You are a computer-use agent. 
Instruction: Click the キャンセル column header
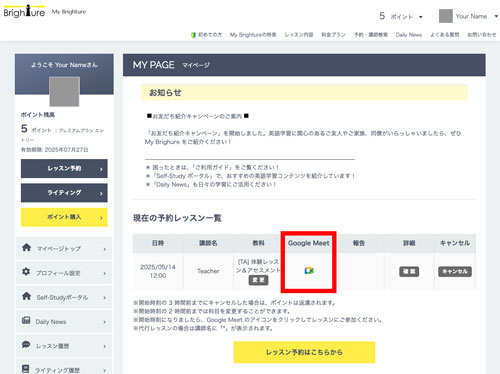click(455, 243)
